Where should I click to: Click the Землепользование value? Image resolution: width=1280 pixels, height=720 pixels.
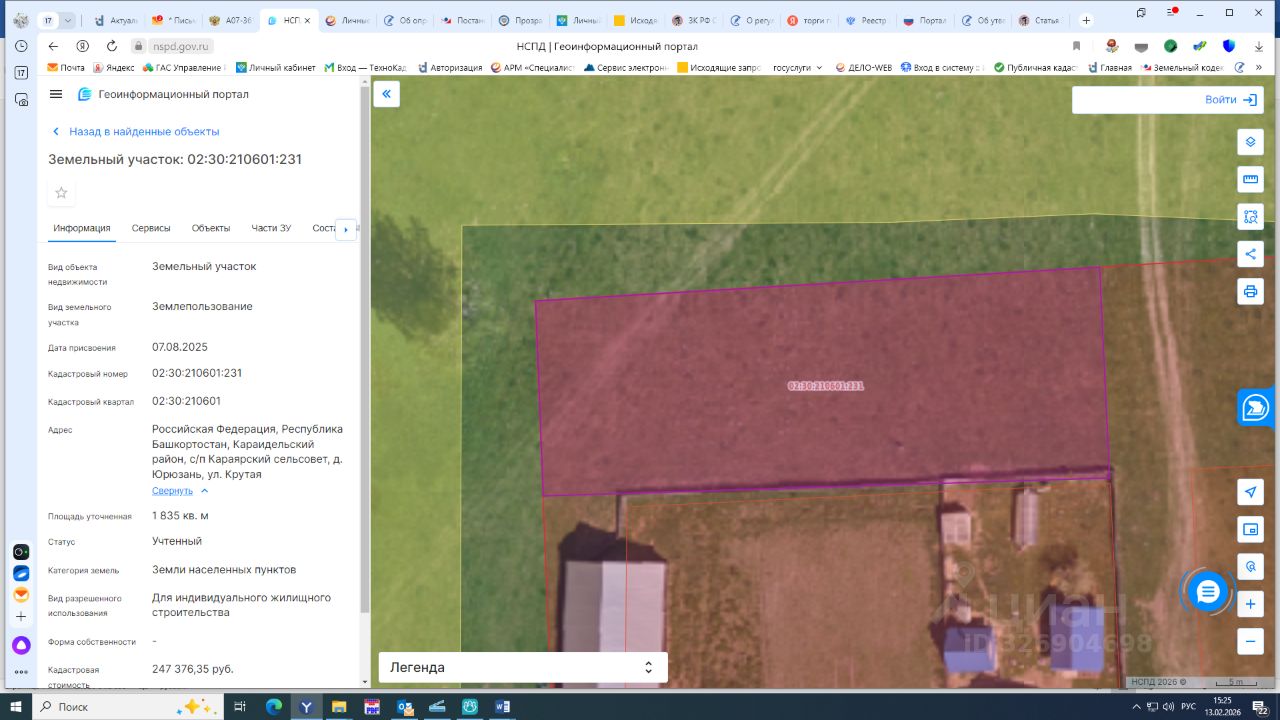point(202,307)
